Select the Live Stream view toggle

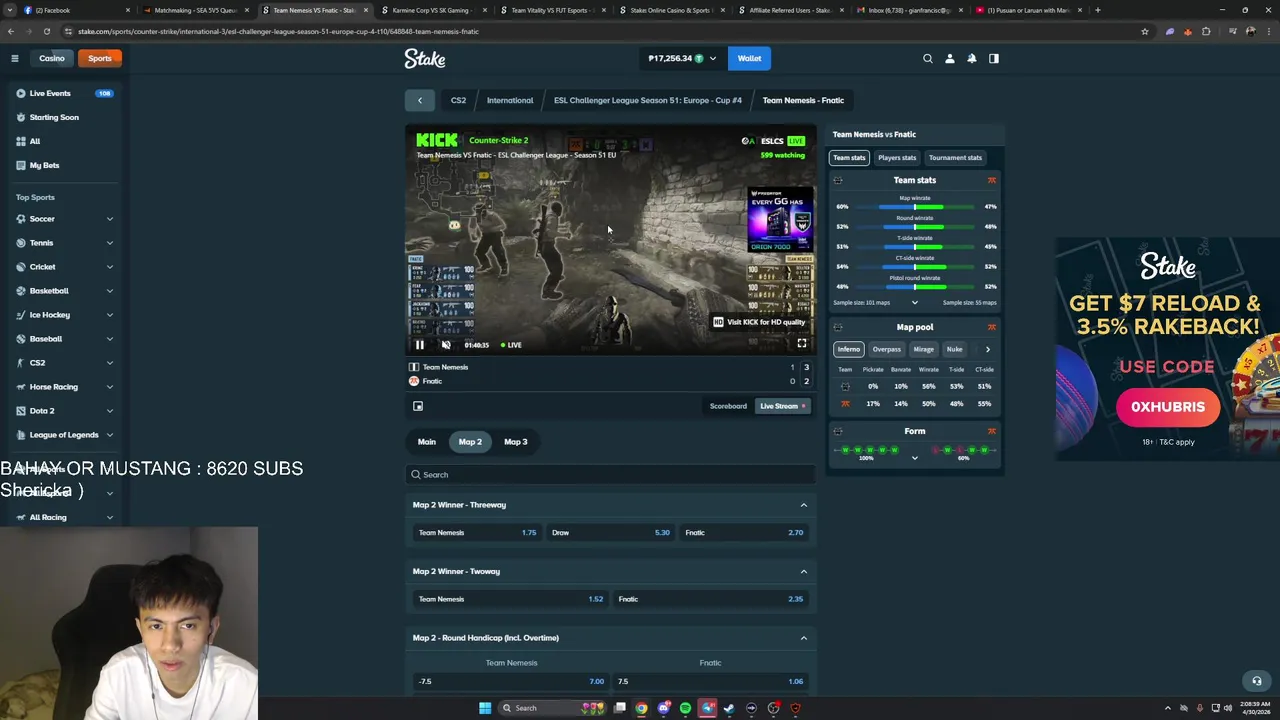coord(783,406)
